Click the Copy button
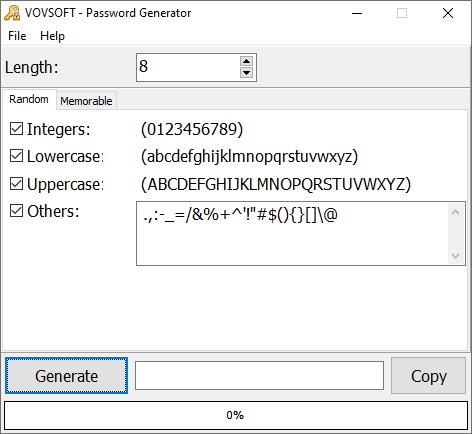The height and width of the screenshot is (434, 472). 428,376
